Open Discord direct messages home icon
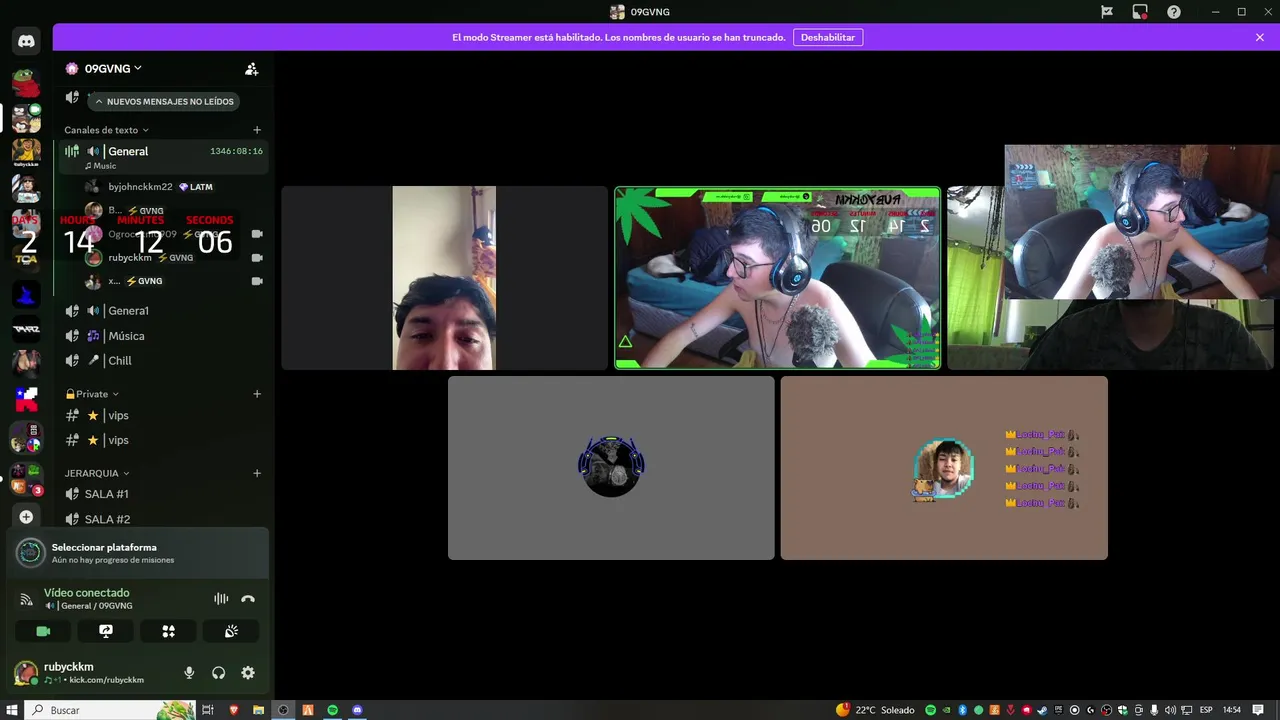The image size is (1280, 720). (26, 41)
